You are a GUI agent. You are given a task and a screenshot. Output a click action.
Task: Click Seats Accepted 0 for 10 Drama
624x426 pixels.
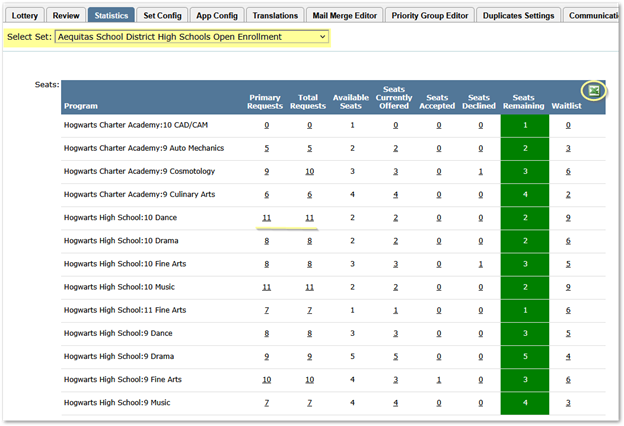pos(439,241)
